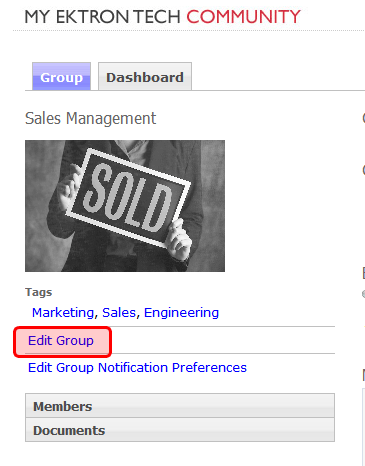Click the Tags label heading

(39, 292)
